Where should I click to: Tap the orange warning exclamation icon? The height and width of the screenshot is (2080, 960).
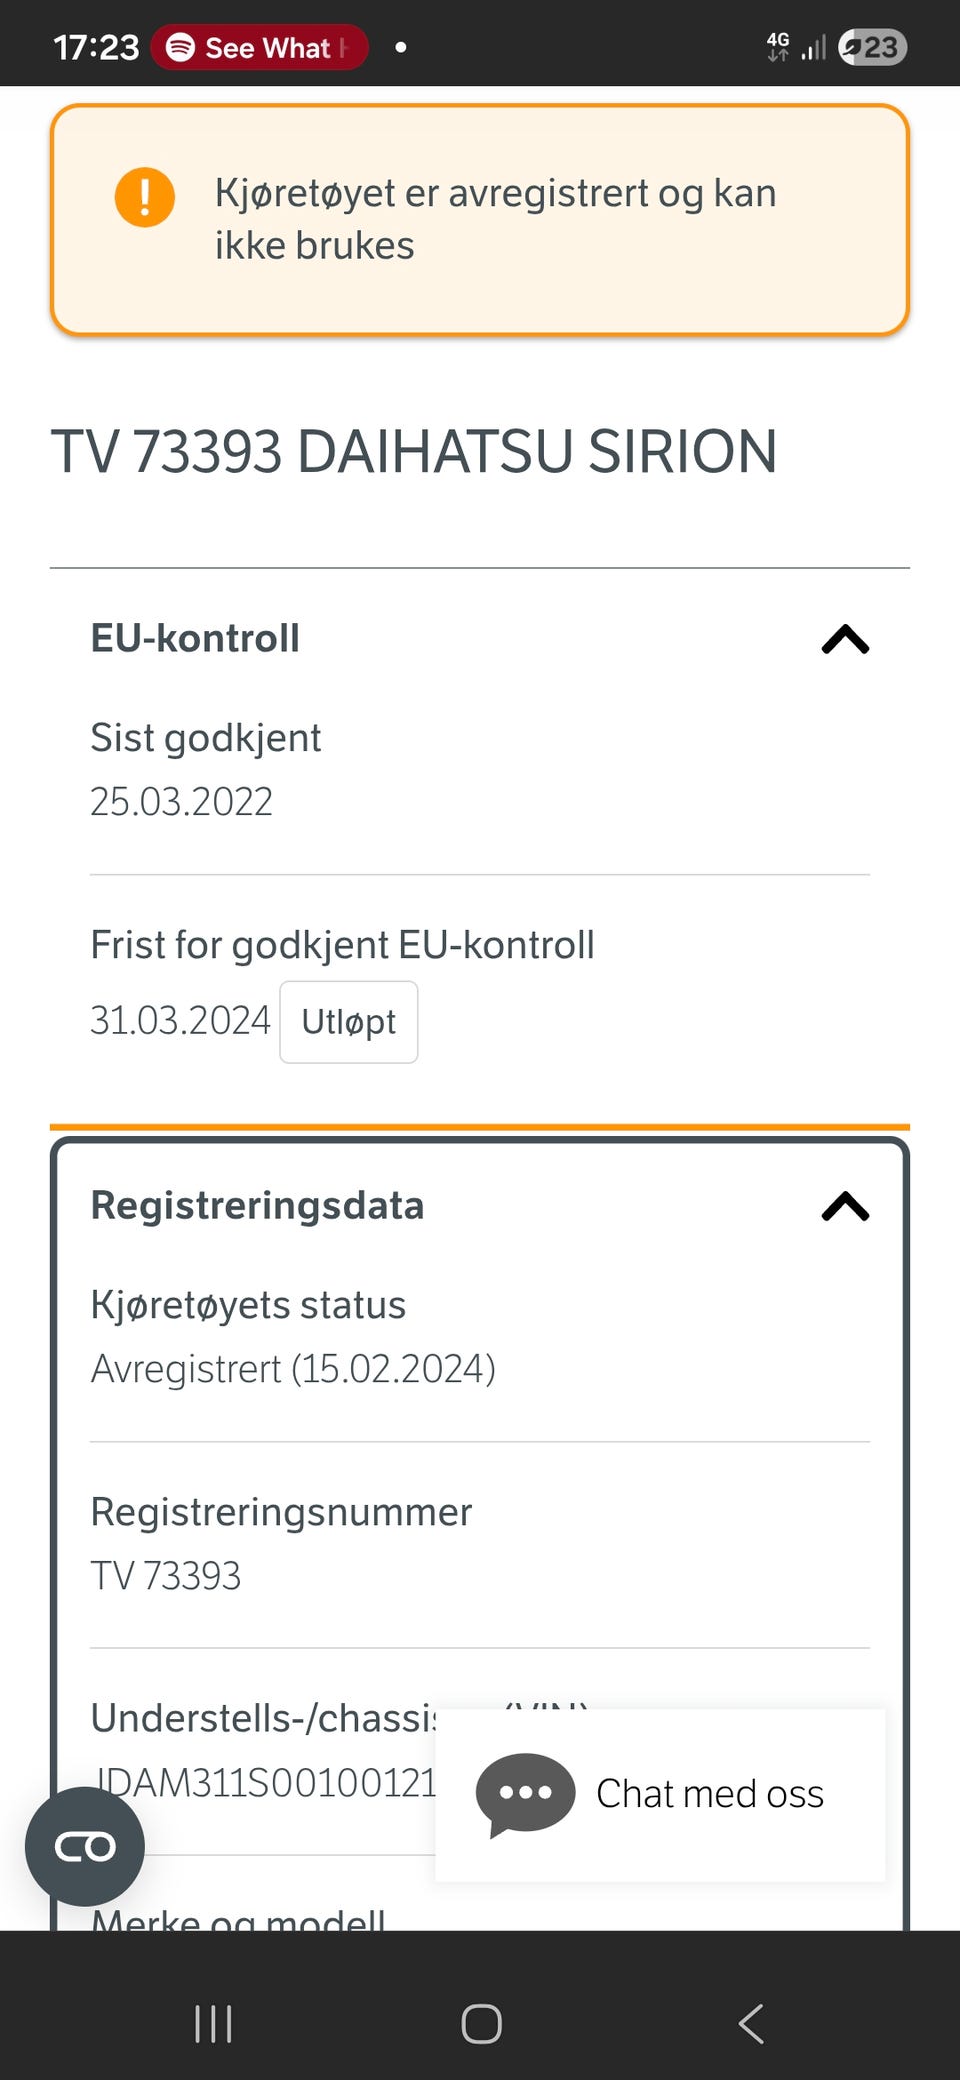(x=145, y=197)
